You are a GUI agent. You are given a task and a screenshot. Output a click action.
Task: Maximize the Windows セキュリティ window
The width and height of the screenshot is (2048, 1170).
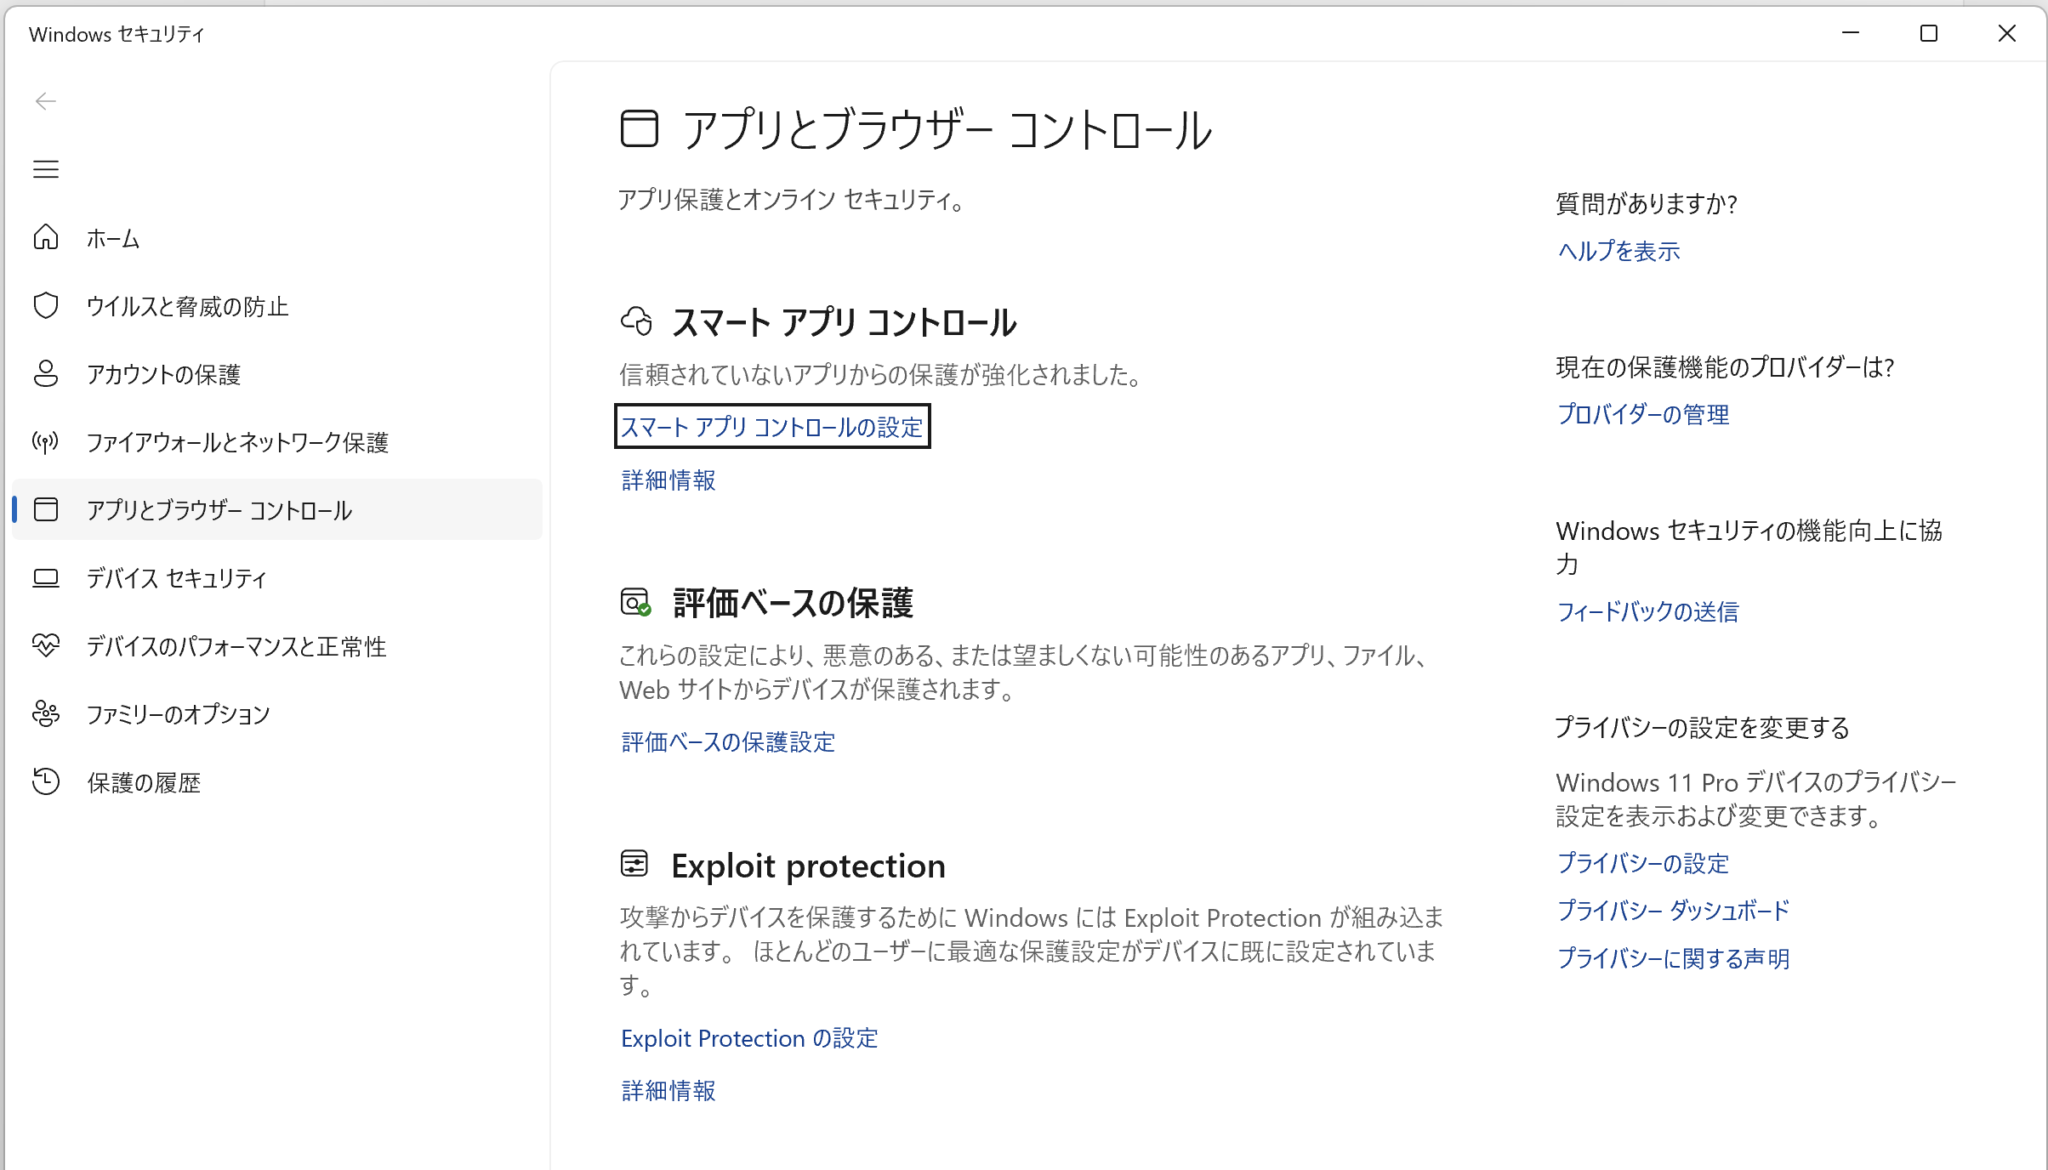(x=1929, y=33)
